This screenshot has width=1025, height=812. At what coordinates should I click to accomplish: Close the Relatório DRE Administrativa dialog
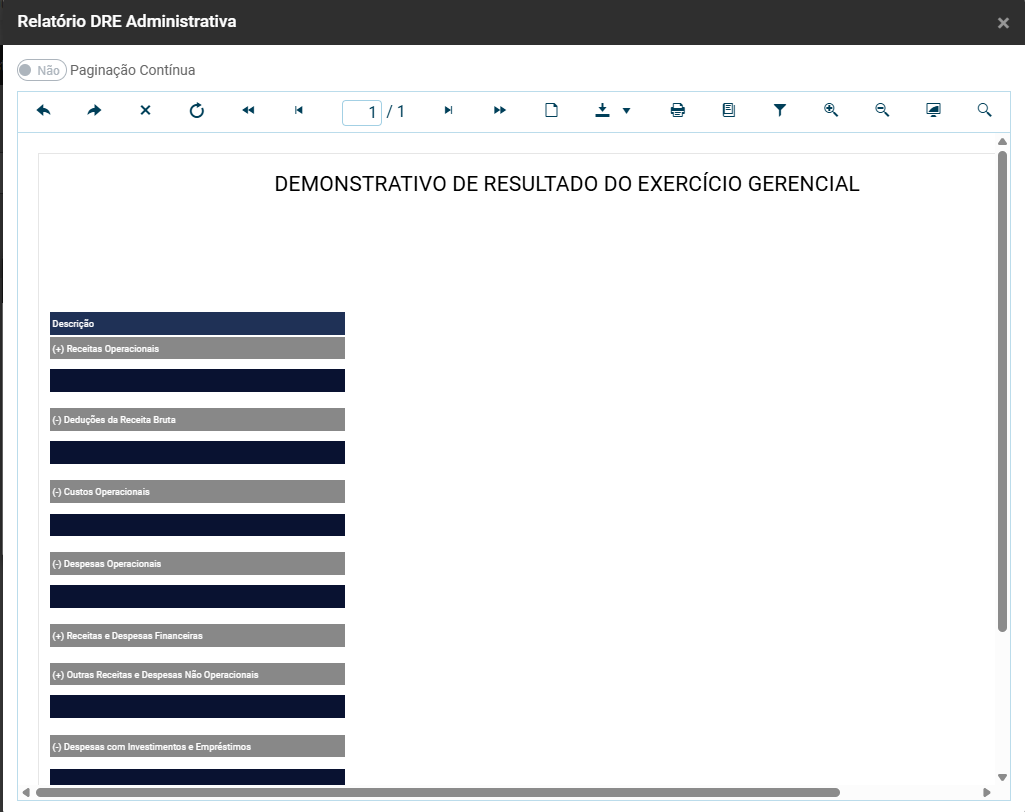(x=1003, y=23)
